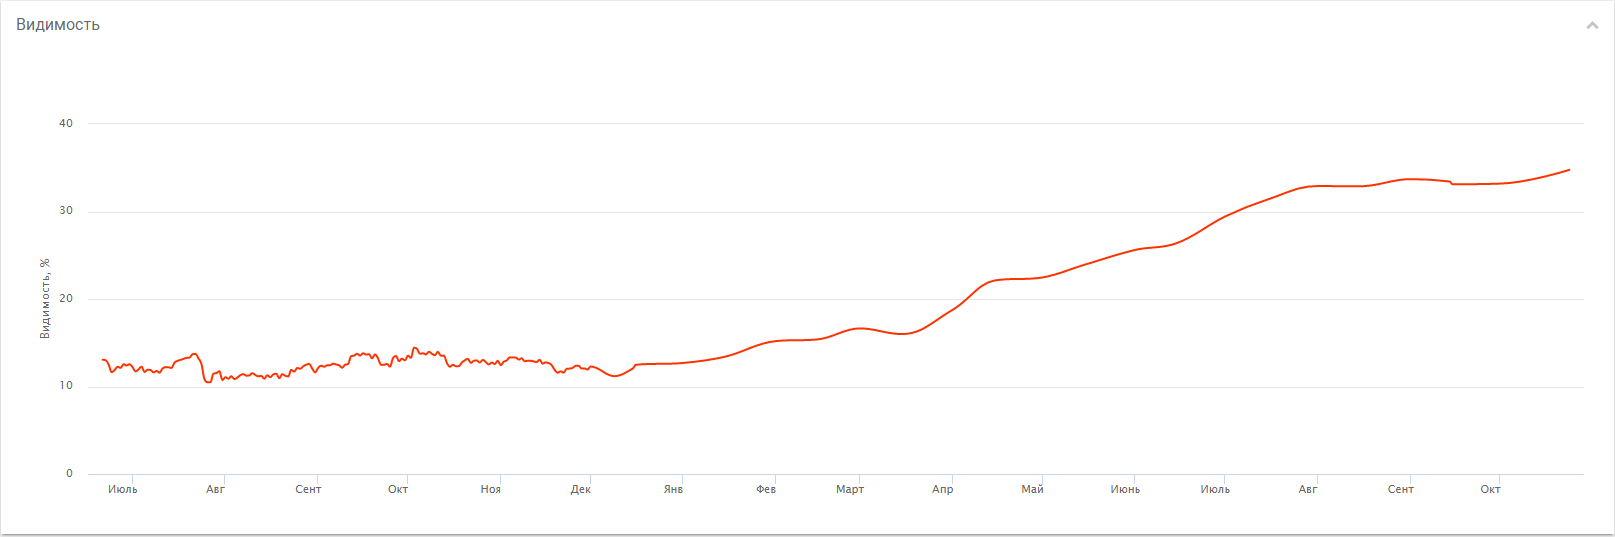Click the Видимость panel title
The height and width of the screenshot is (537, 1615).
click(58, 25)
